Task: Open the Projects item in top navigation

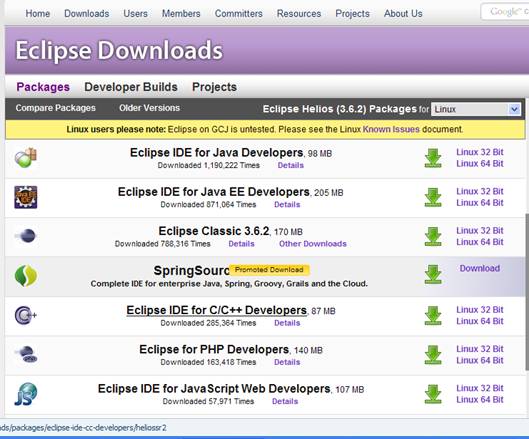Action: point(352,13)
